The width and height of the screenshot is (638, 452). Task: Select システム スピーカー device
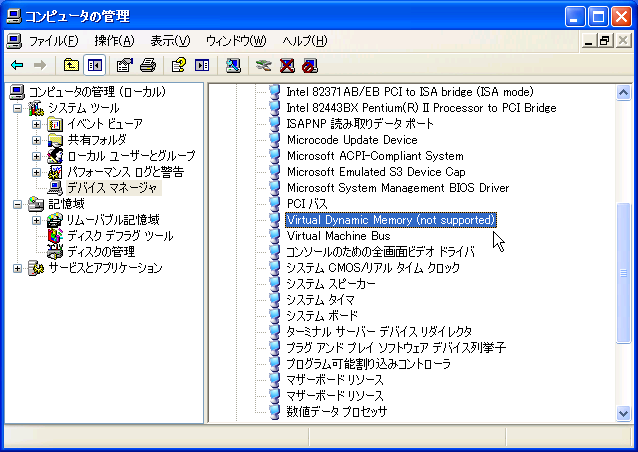coord(331,284)
